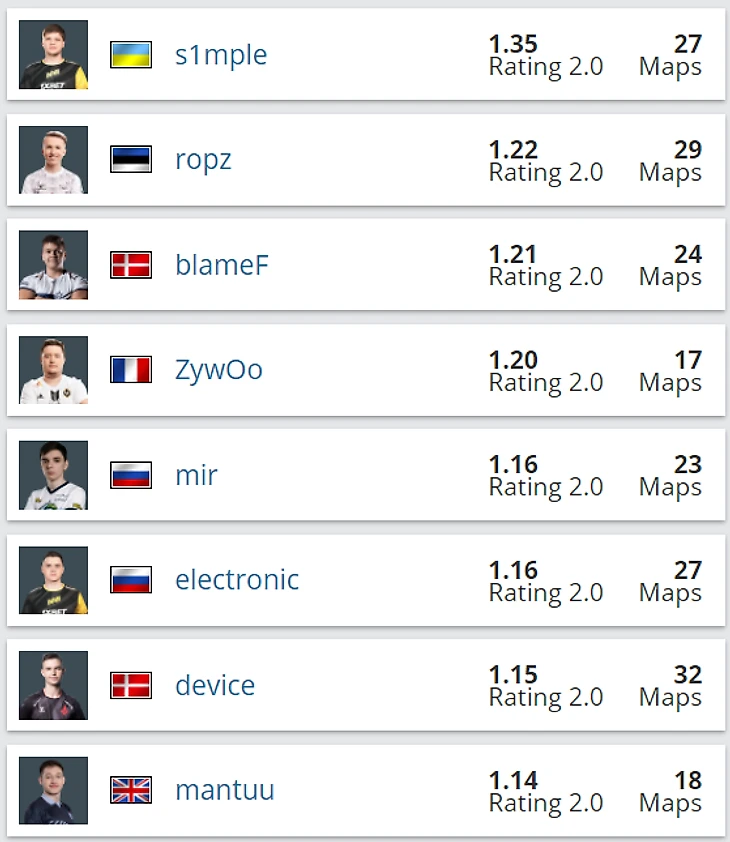Open ropz's player profile link
730x842 pixels.
coord(203,161)
